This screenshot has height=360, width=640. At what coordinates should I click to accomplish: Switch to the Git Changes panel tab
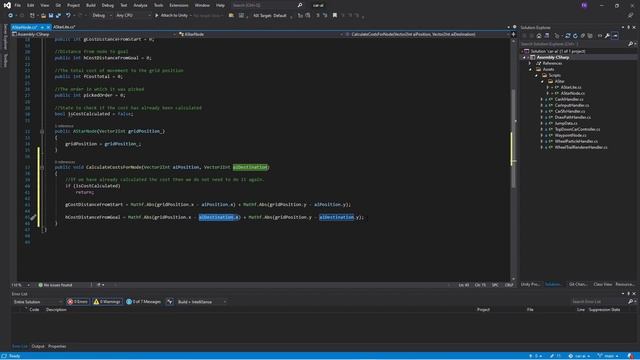pos(578,284)
